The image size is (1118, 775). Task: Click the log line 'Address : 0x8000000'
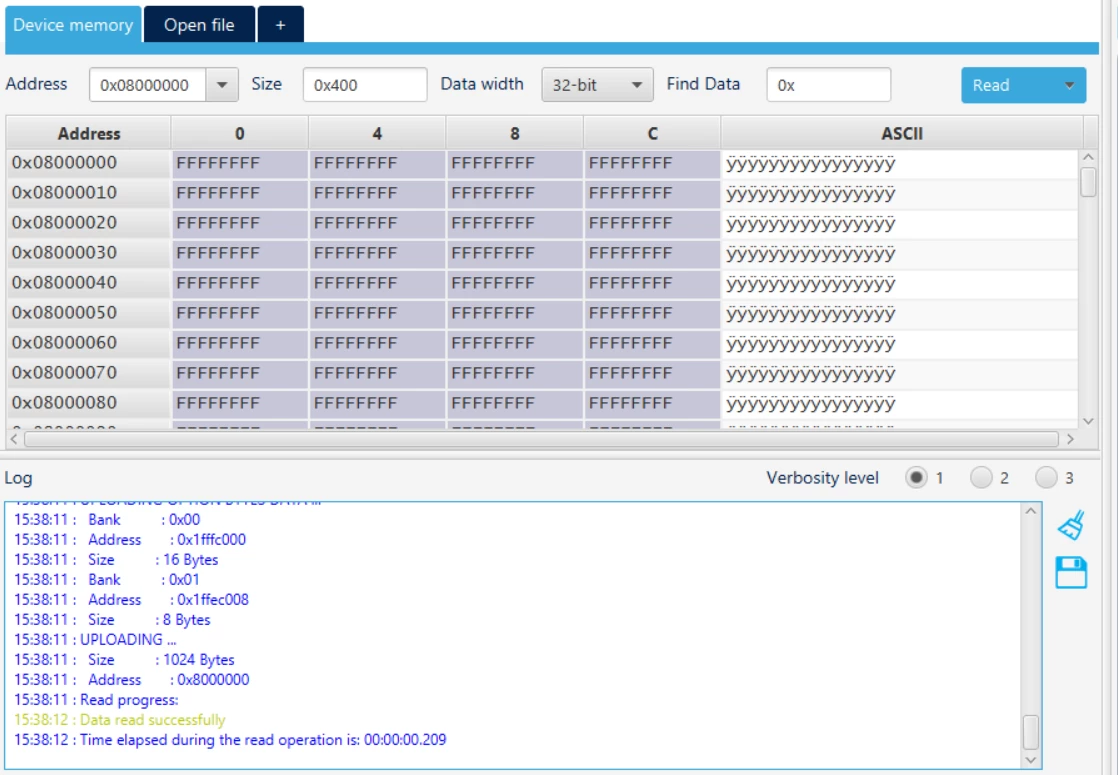[132, 679]
